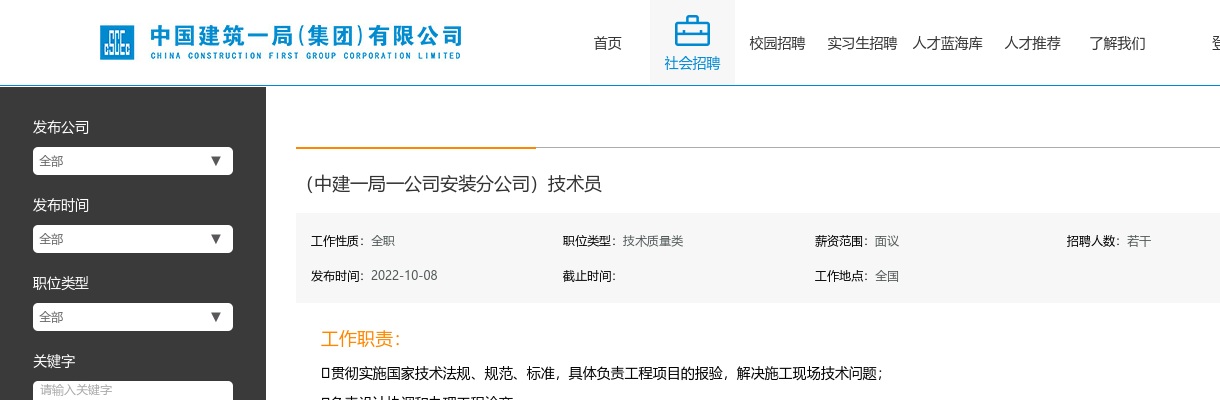Click the China Construction First Group logo icon

point(117,43)
